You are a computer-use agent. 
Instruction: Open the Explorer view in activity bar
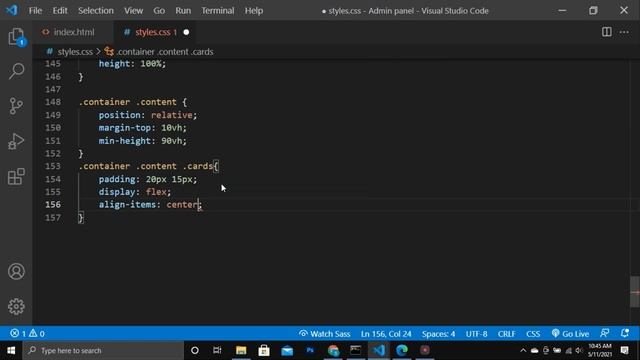pyautogui.click(x=16, y=37)
